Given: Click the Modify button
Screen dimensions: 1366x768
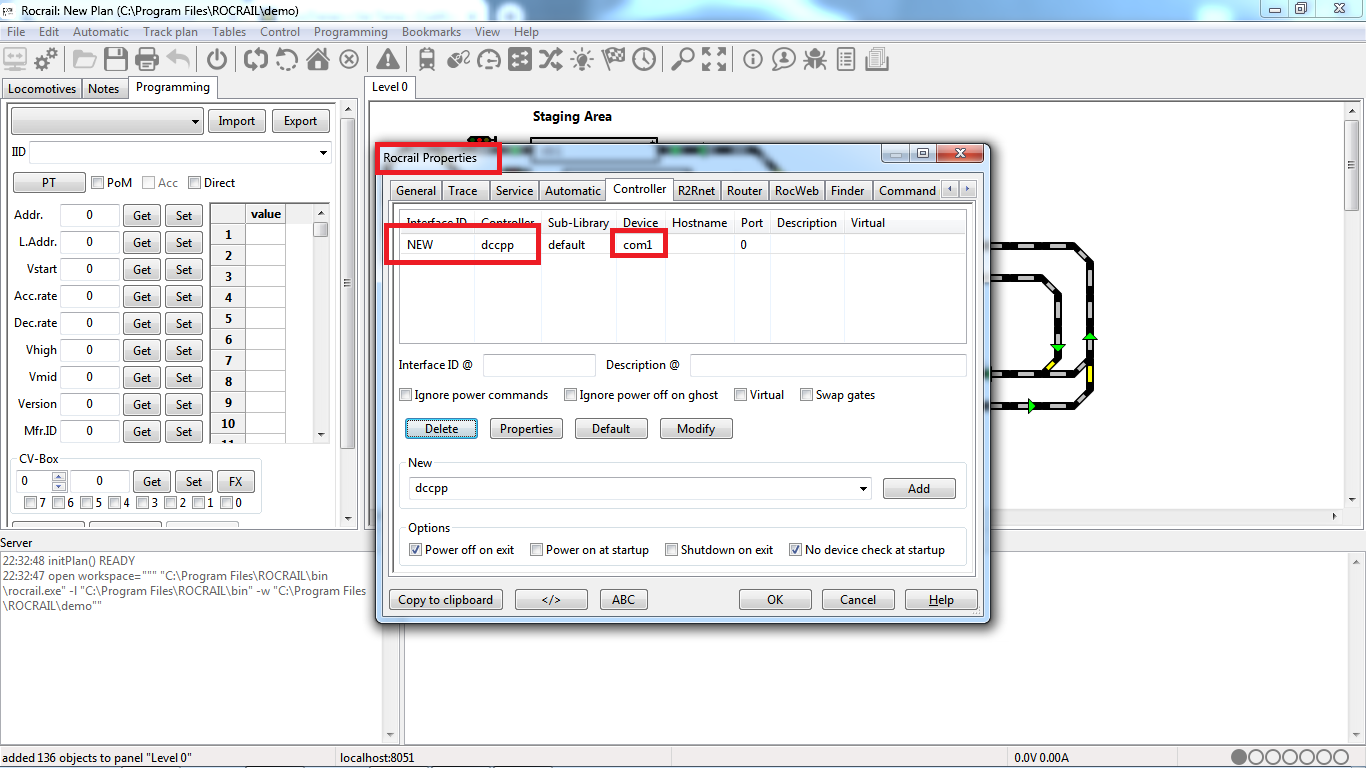Looking at the screenshot, I should pos(696,429).
